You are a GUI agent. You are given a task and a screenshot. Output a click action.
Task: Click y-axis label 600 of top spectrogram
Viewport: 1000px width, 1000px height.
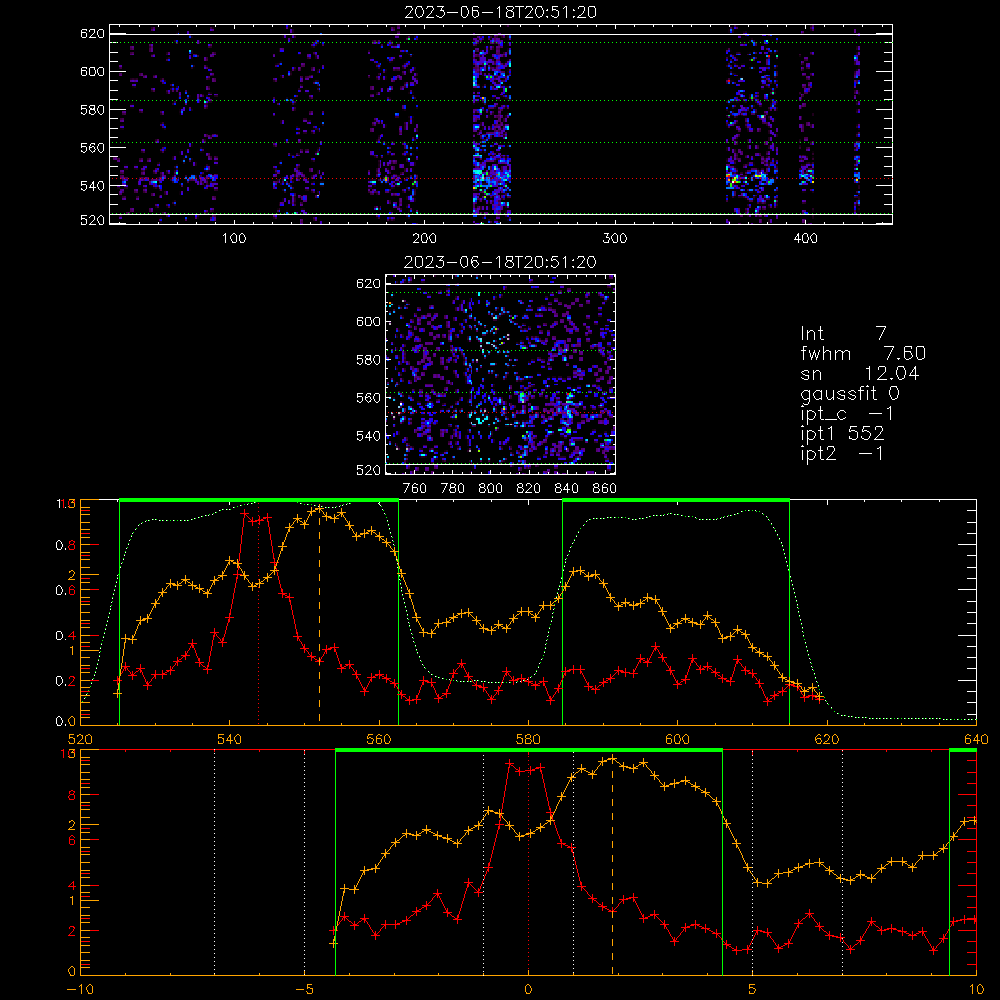[x=92, y=71]
